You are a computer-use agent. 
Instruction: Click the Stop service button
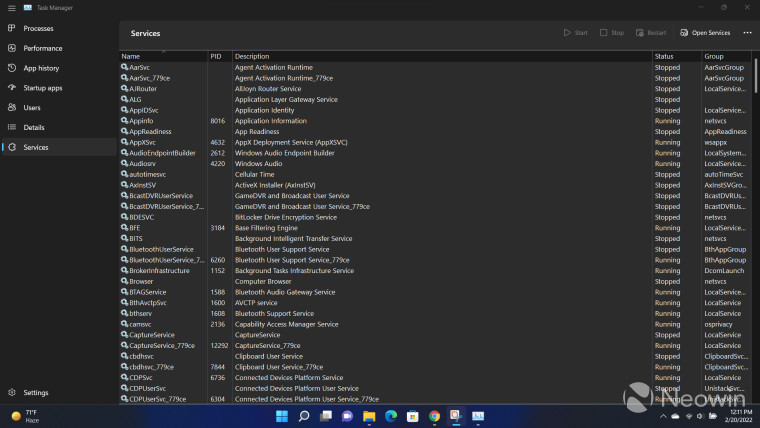click(x=612, y=32)
